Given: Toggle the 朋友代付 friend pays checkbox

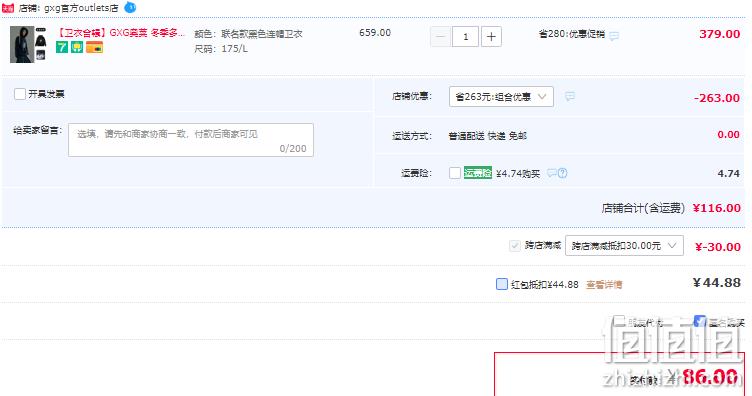Looking at the screenshot, I should [x=619, y=321].
